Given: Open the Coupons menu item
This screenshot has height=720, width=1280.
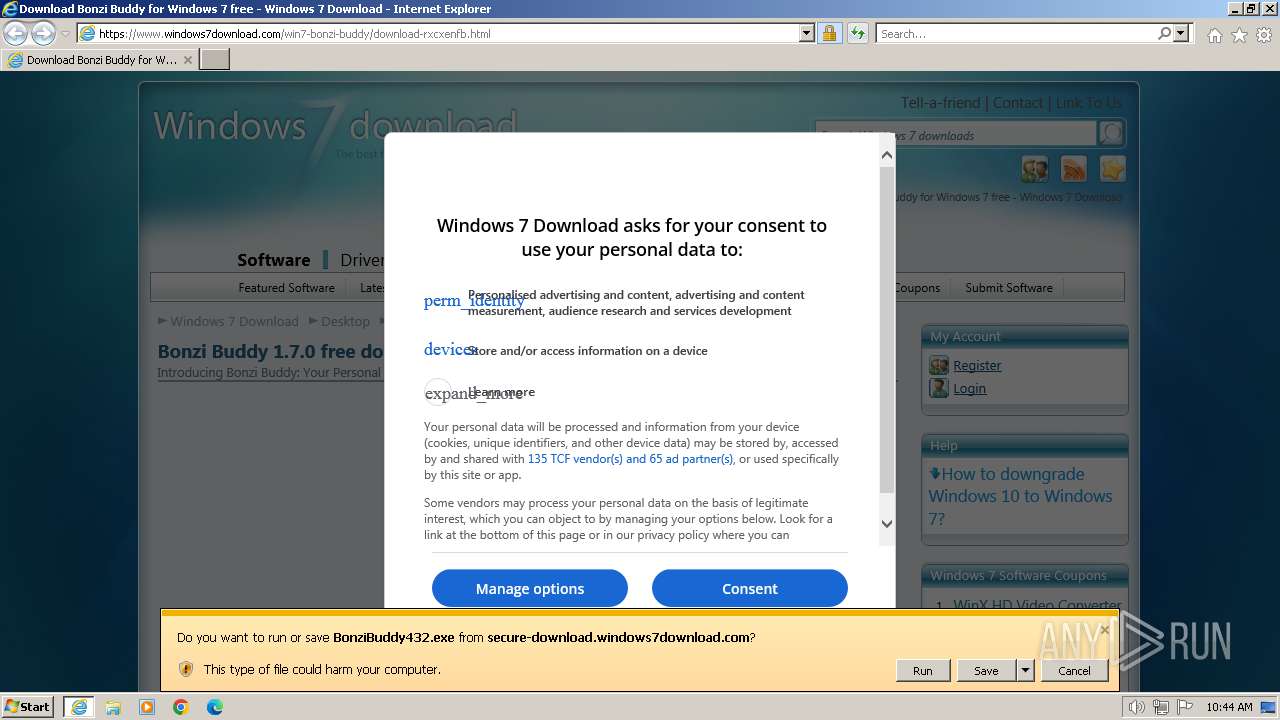Looking at the screenshot, I should click(917, 287).
